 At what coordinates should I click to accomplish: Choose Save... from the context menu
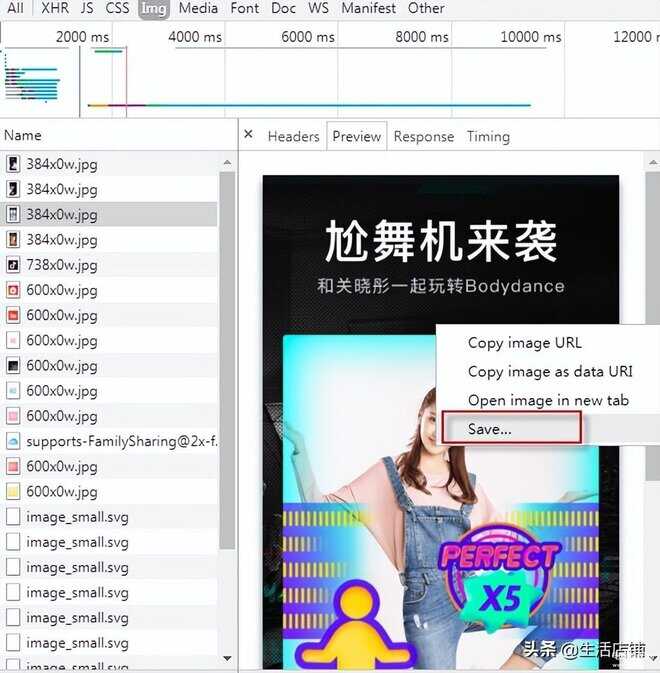click(490, 429)
